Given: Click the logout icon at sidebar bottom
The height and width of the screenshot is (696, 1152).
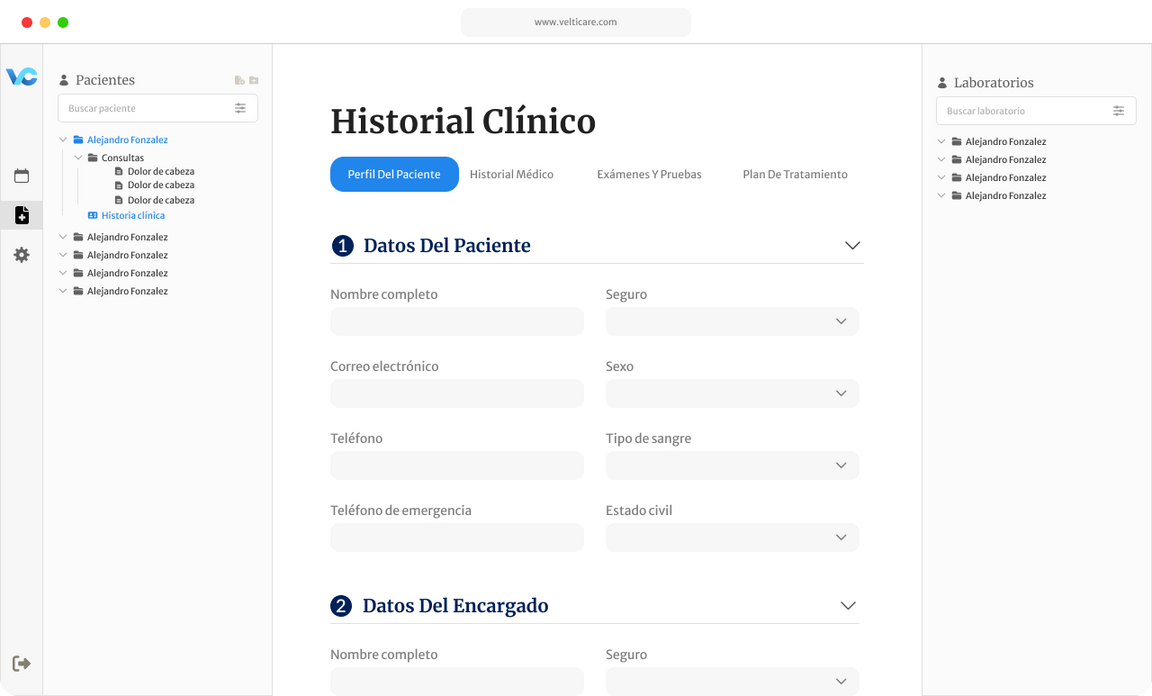Looking at the screenshot, I should pyautogui.click(x=21, y=663).
